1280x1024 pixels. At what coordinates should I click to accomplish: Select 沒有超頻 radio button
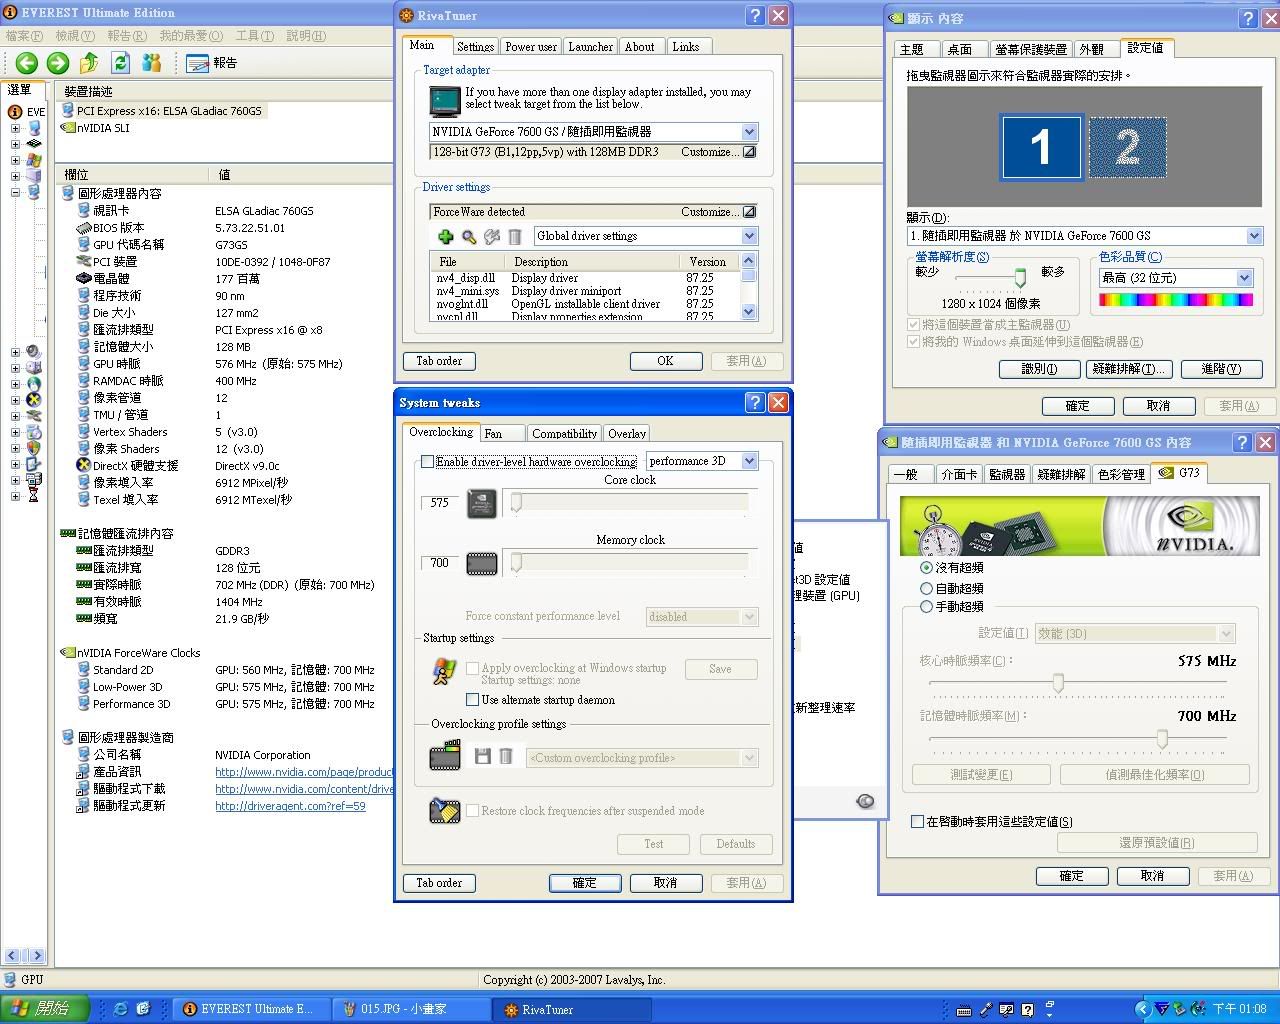coord(926,567)
